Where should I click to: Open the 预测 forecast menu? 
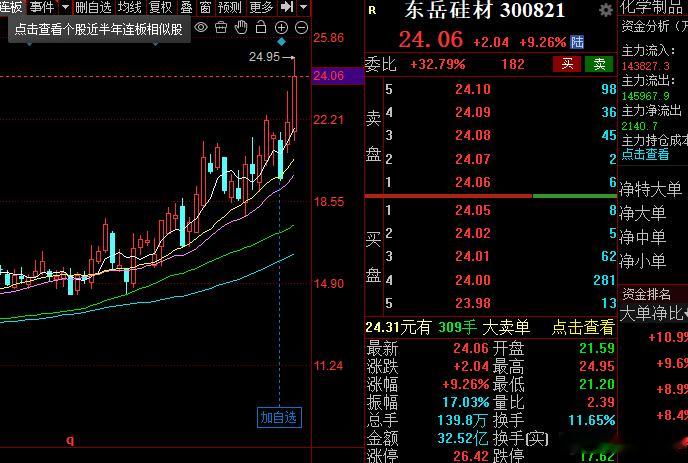[x=230, y=7]
